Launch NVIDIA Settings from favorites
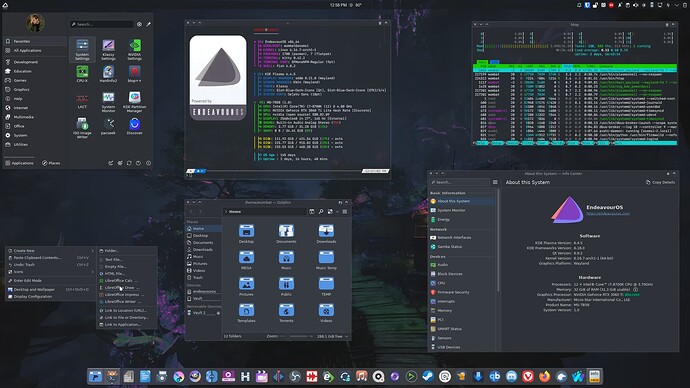This screenshot has width=690, height=388. pyautogui.click(x=135, y=50)
